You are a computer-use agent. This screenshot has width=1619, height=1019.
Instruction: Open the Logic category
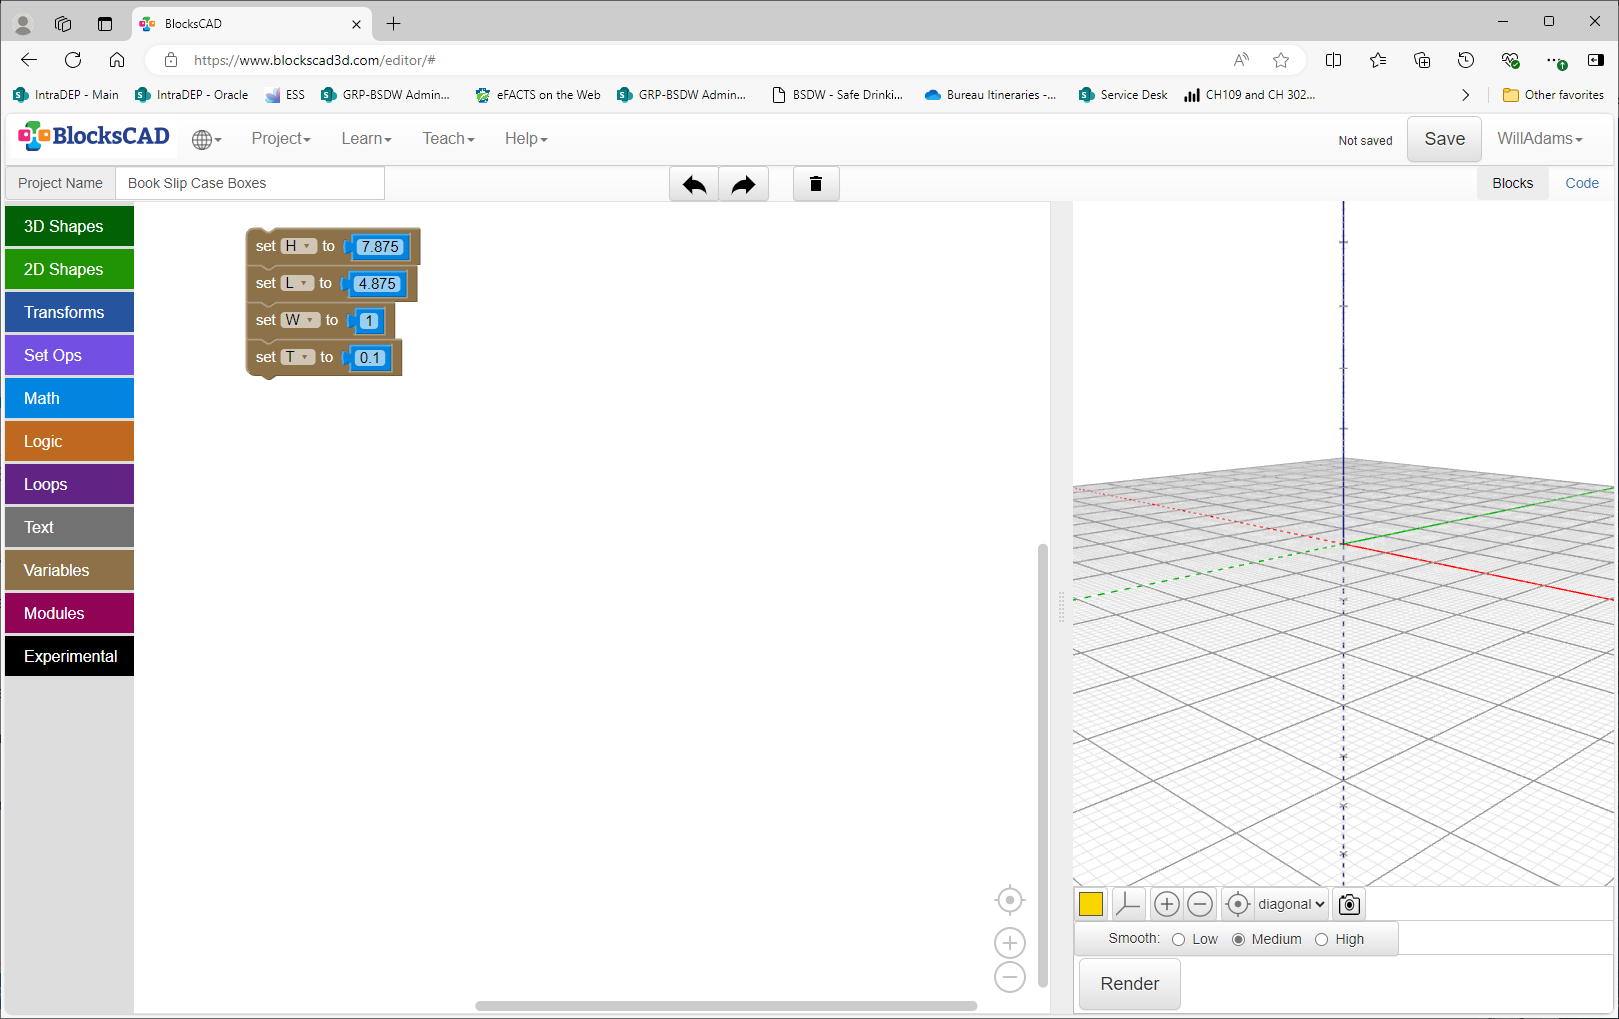pyautogui.click(x=69, y=441)
